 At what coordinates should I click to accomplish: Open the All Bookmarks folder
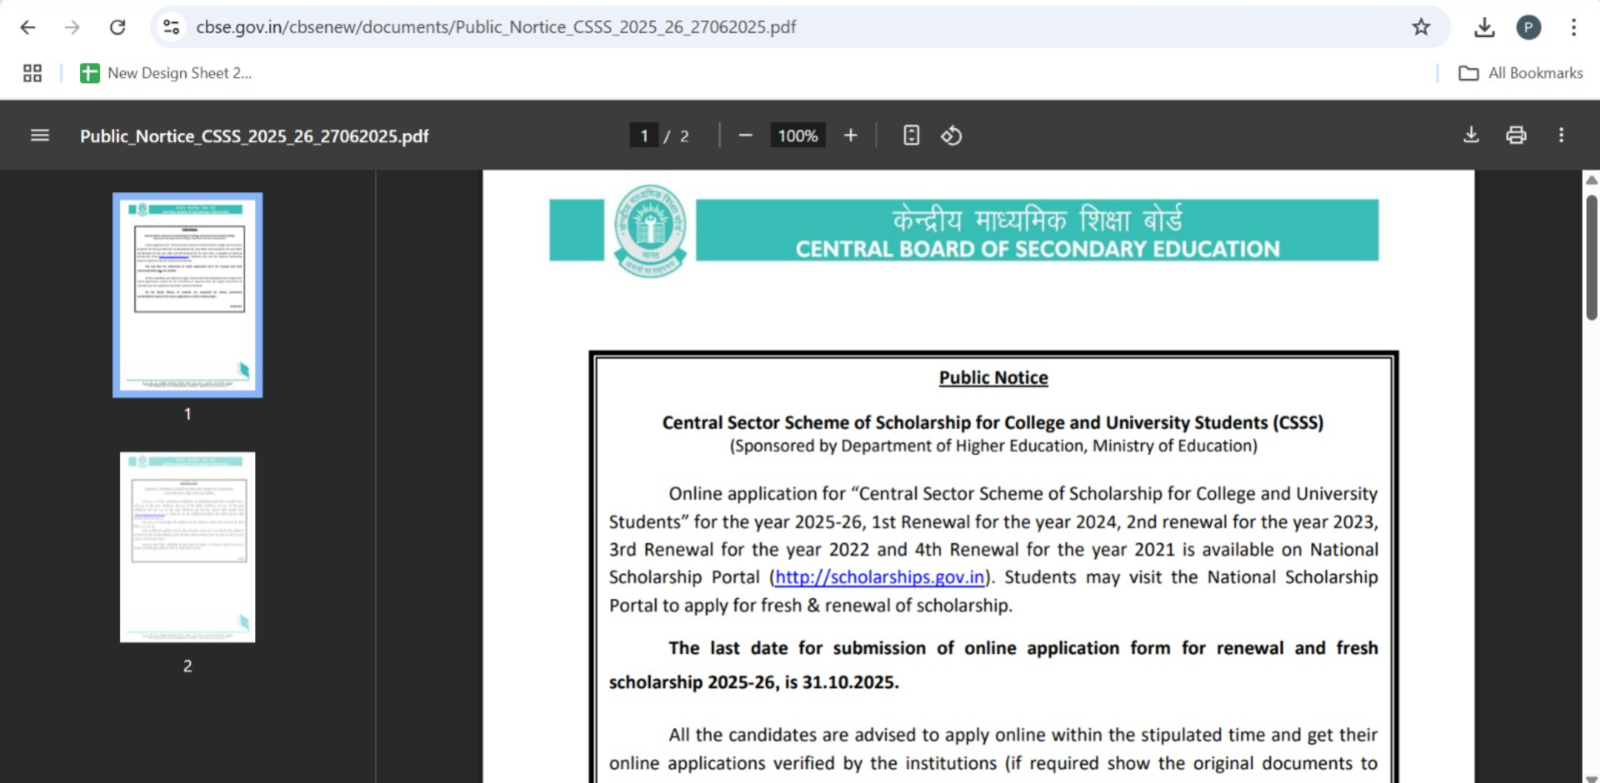[x=1521, y=73]
